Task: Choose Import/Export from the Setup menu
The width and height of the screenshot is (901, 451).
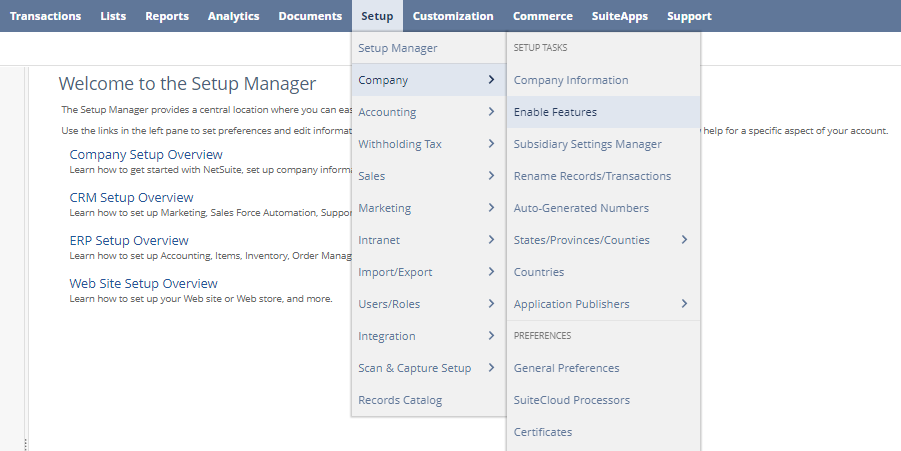Action: (x=429, y=272)
